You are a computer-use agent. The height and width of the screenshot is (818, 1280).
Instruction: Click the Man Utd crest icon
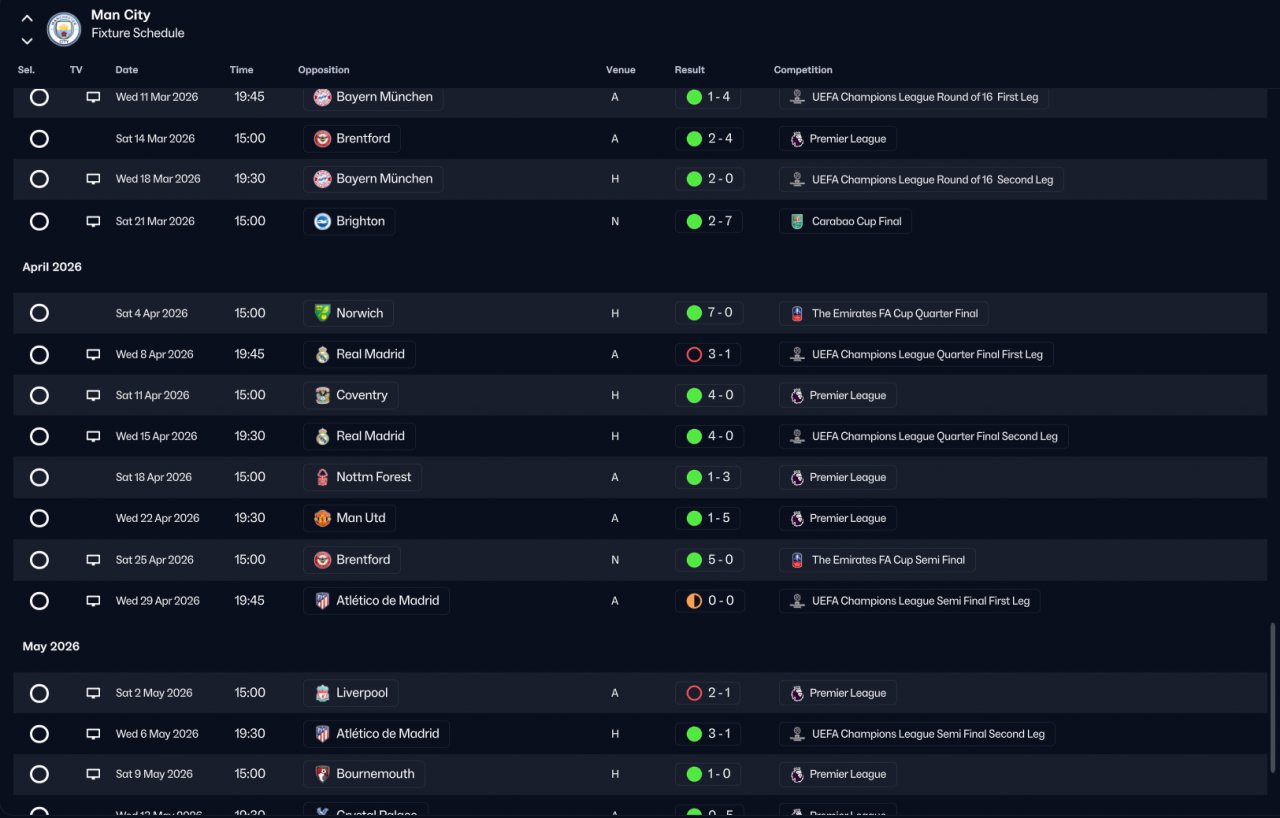[x=322, y=518]
